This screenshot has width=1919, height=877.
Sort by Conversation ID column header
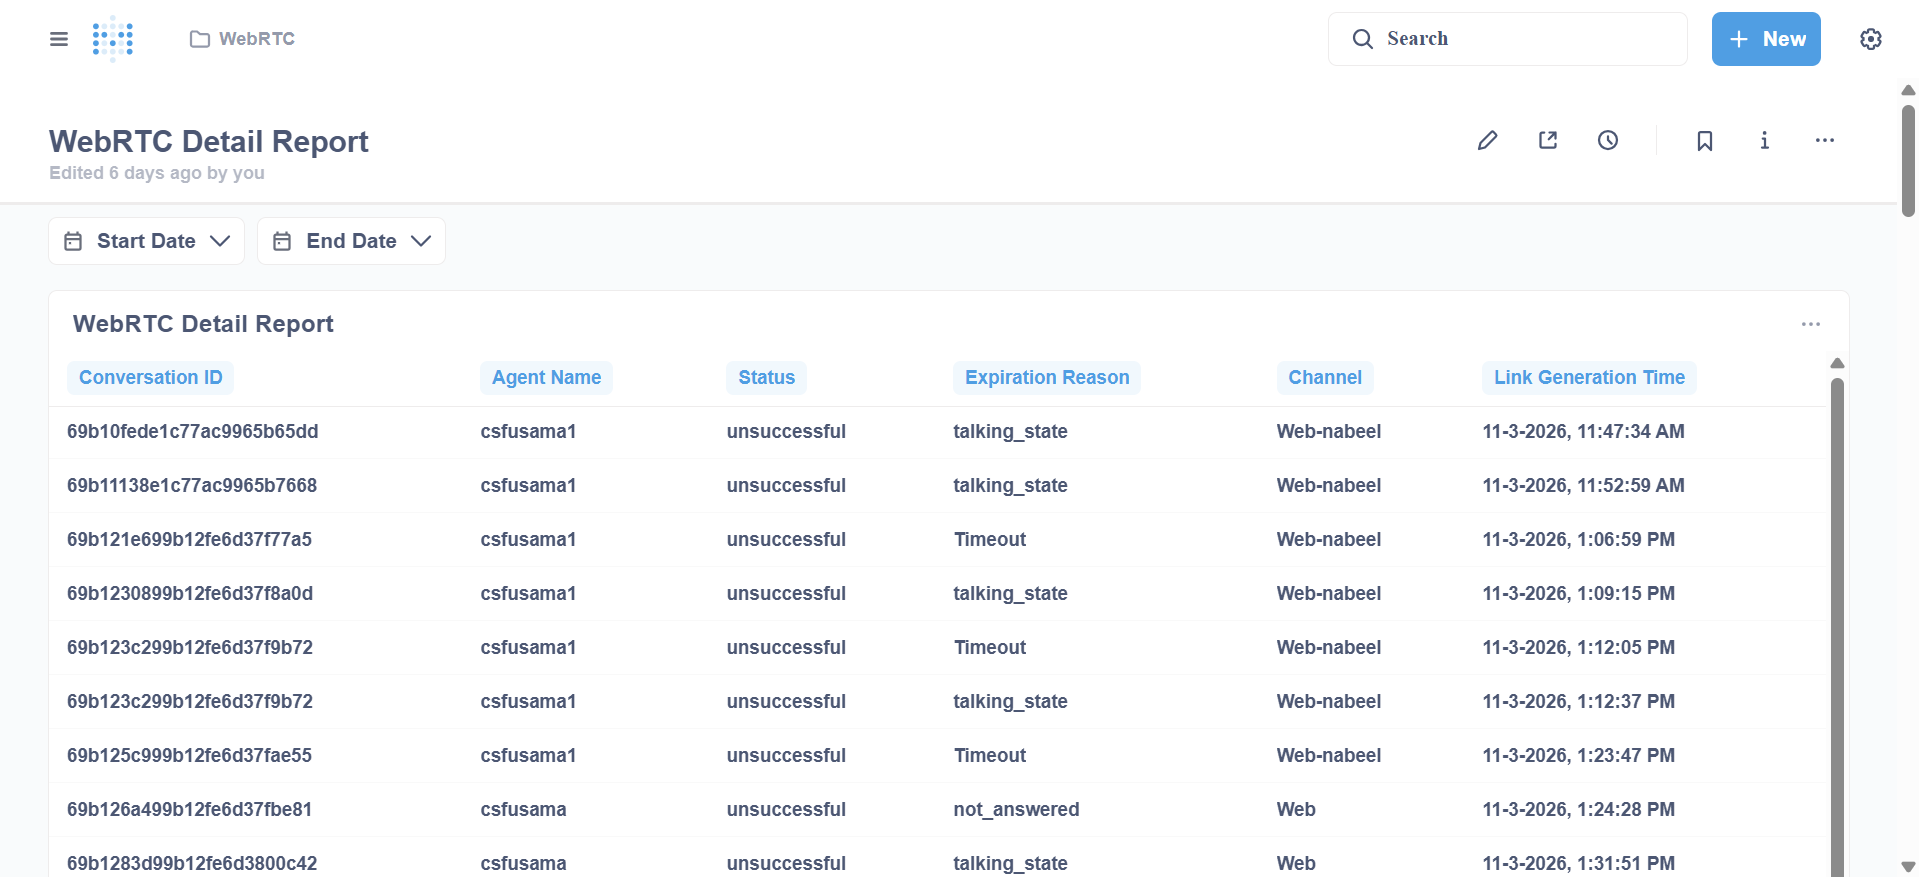click(x=150, y=378)
